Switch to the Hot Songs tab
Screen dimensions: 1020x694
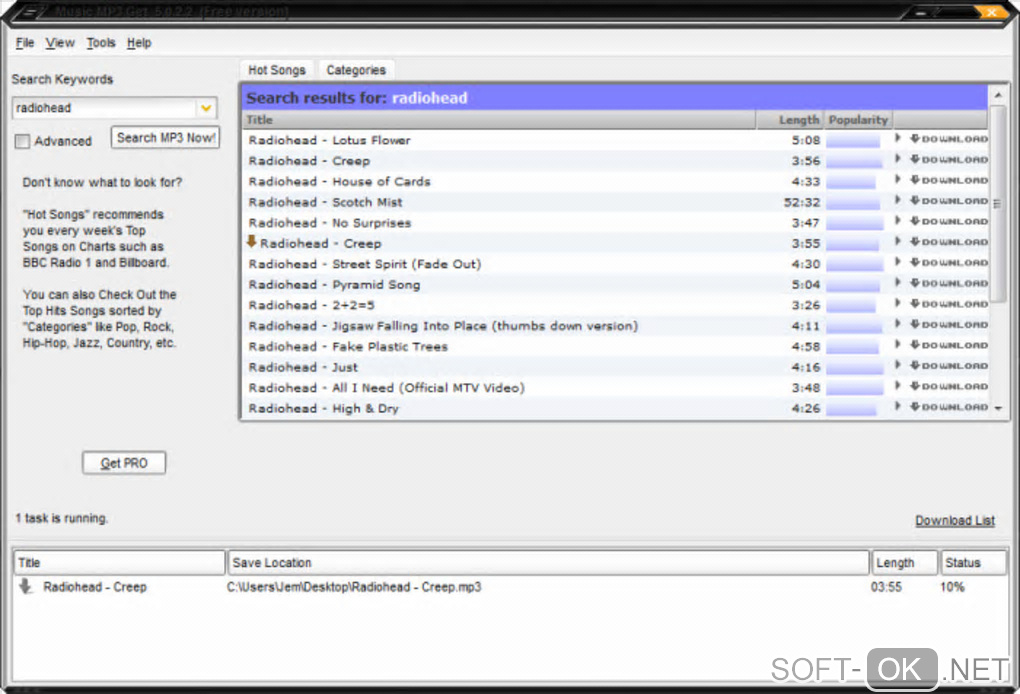[x=276, y=70]
